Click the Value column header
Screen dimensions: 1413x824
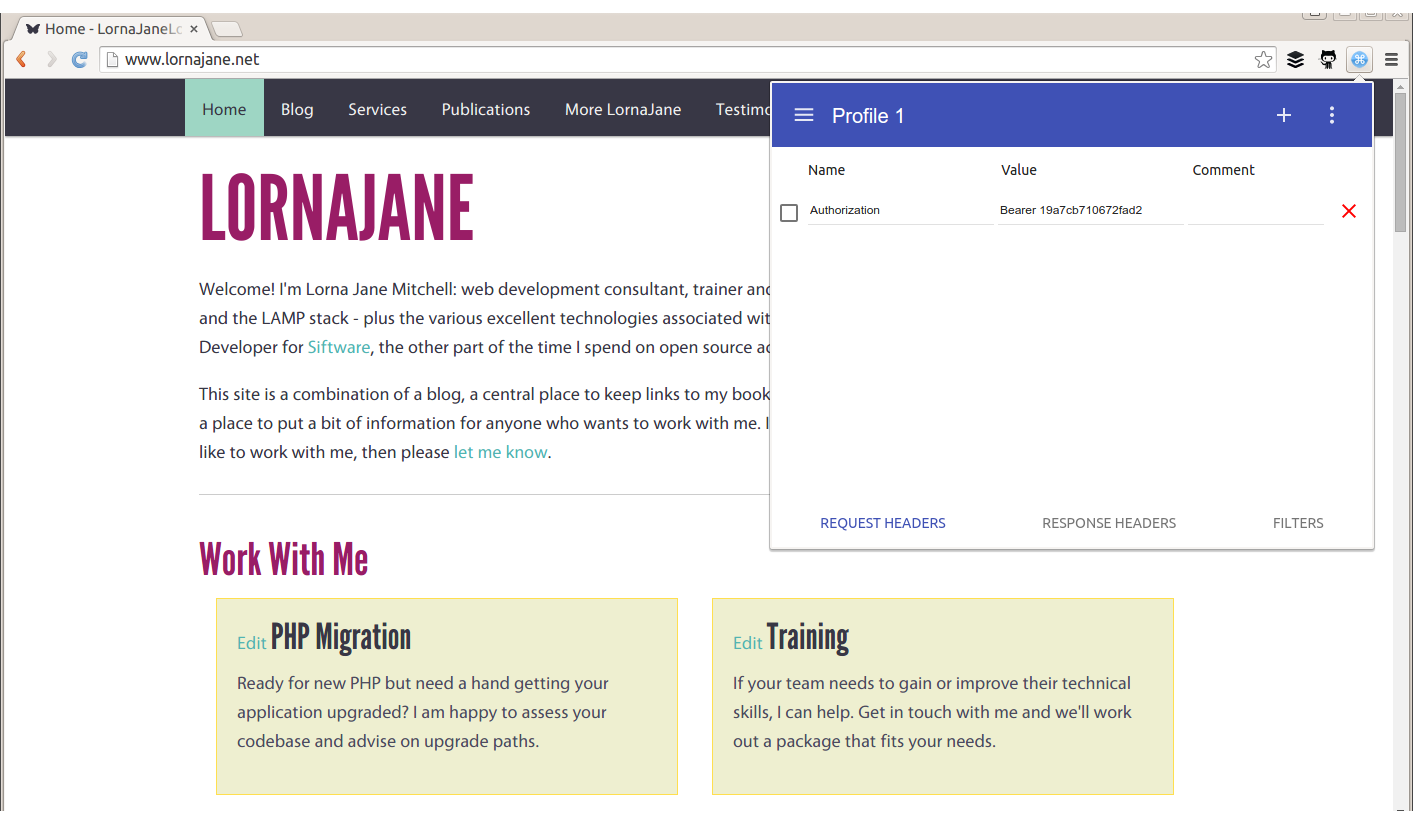[x=1019, y=170]
